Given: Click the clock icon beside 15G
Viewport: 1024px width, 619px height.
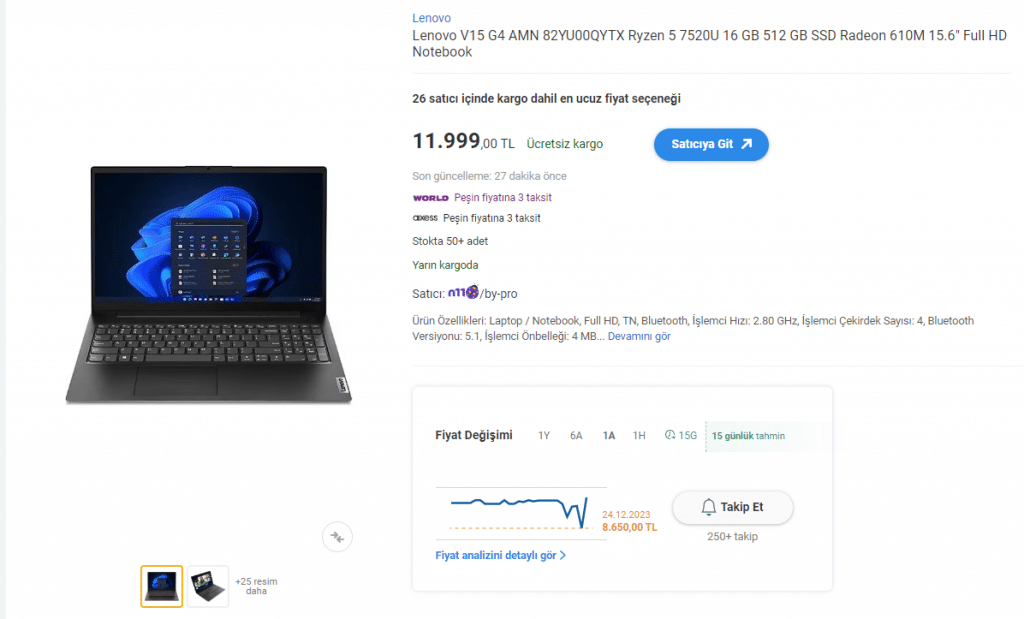Looking at the screenshot, I should click(x=670, y=435).
